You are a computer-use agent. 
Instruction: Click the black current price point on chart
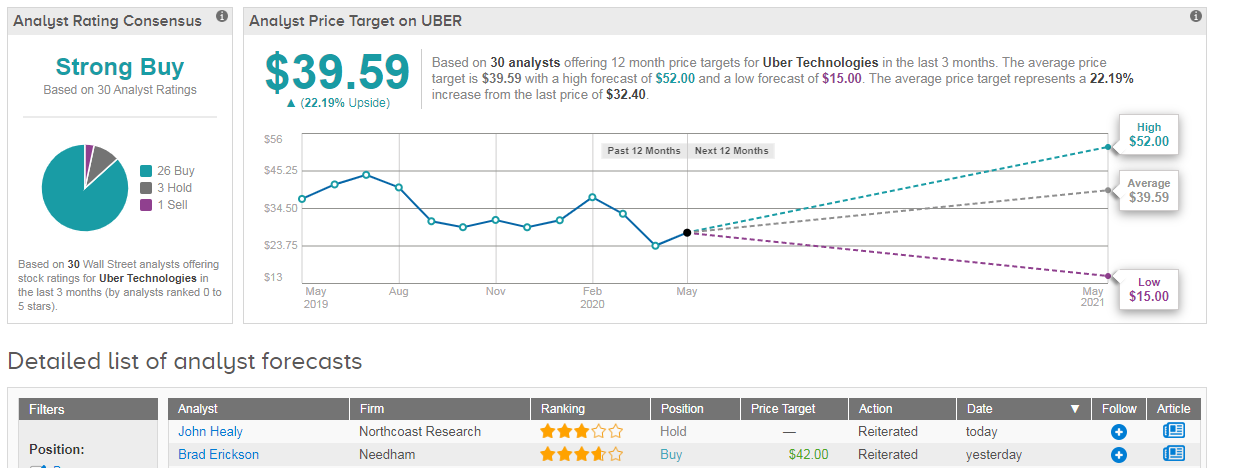click(687, 233)
